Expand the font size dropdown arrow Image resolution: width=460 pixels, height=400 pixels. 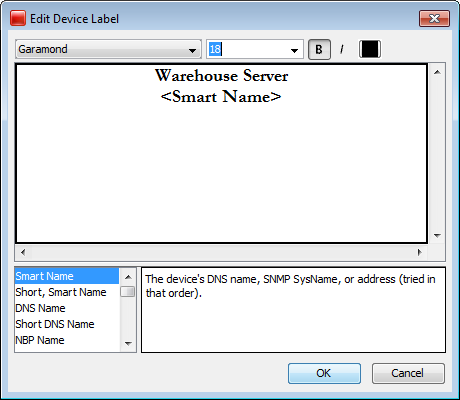(x=294, y=50)
